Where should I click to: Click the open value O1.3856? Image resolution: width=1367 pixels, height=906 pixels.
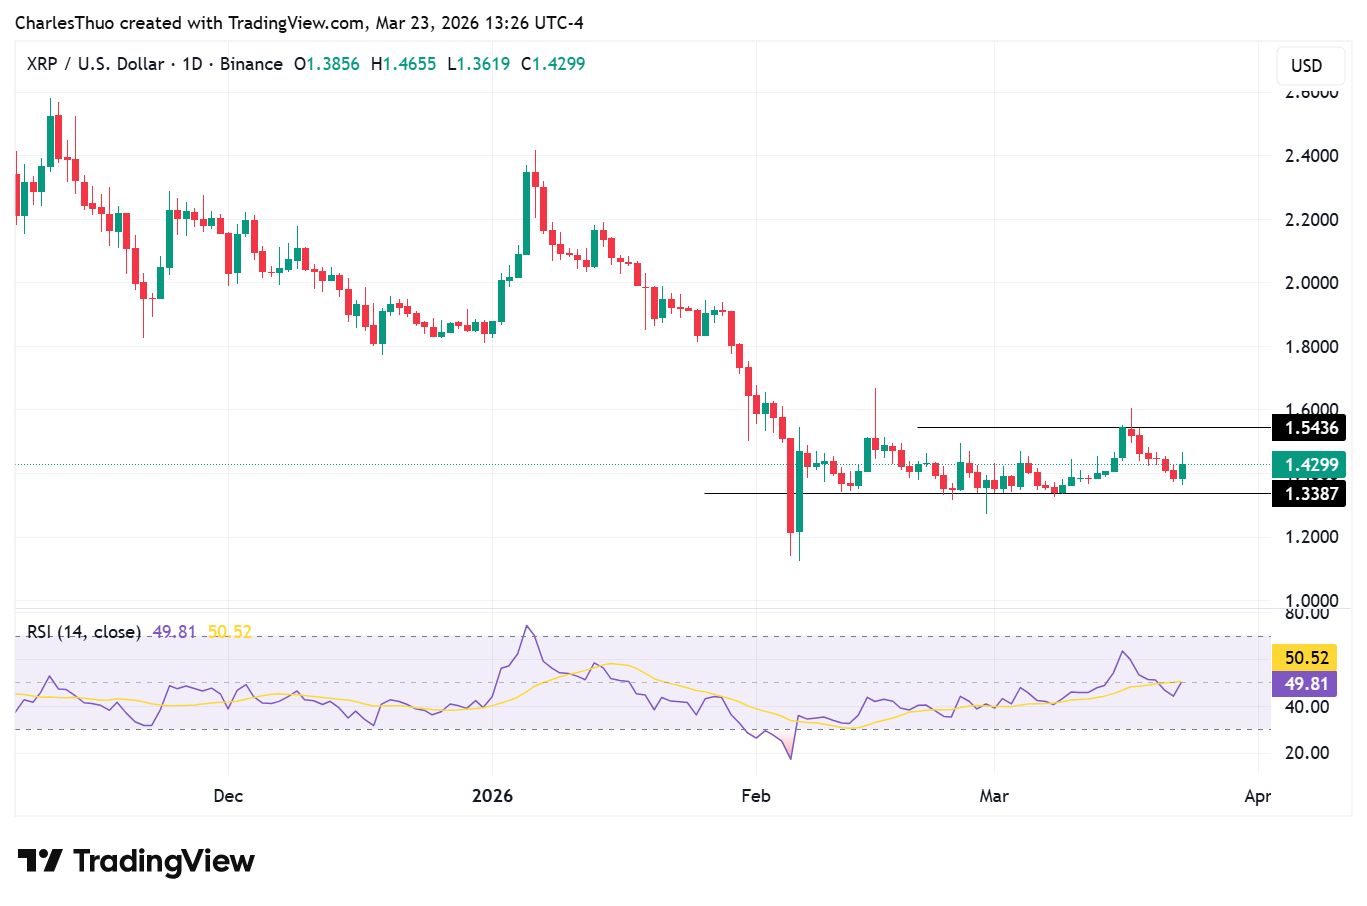[327, 63]
